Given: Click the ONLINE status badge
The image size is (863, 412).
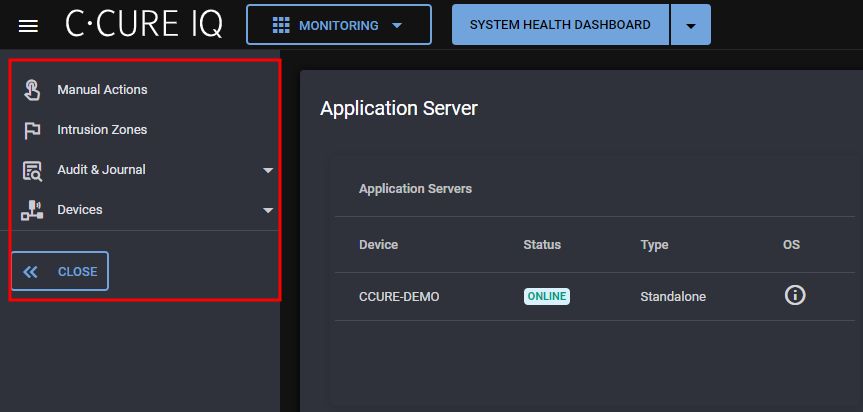Looking at the screenshot, I should tap(547, 296).
